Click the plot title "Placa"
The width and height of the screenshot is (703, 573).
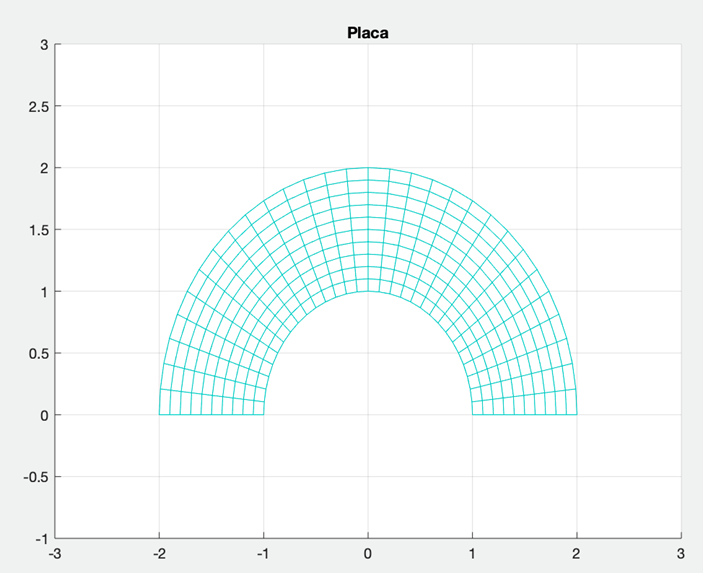(x=367, y=32)
